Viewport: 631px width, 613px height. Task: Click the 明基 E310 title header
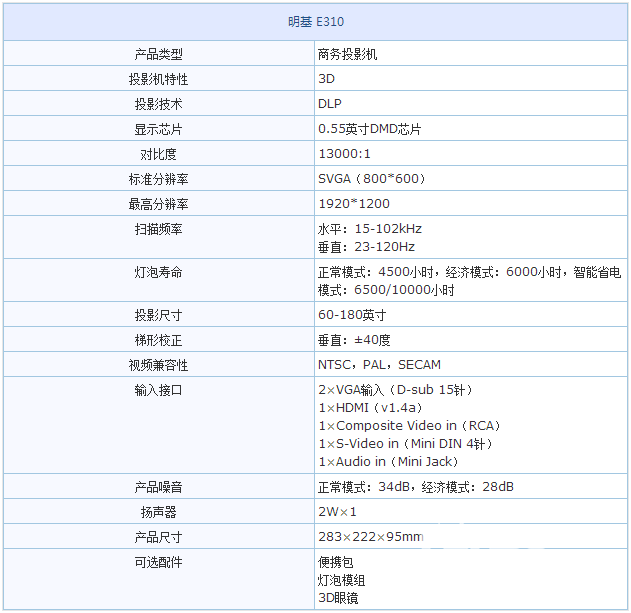pos(316,22)
